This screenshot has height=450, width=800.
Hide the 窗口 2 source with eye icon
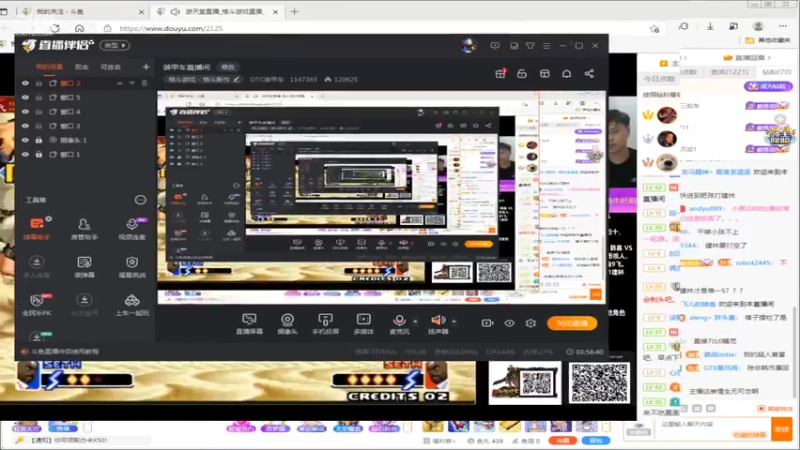coord(25,83)
